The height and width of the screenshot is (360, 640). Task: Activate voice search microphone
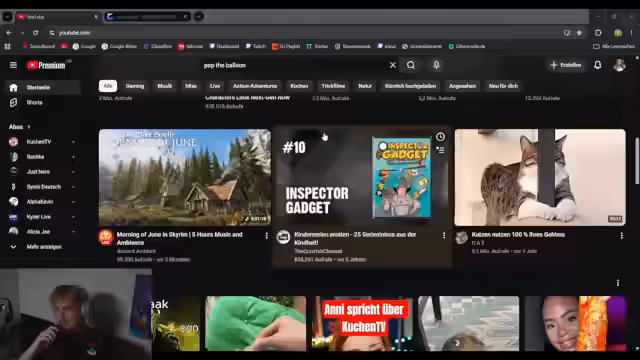click(436, 65)
